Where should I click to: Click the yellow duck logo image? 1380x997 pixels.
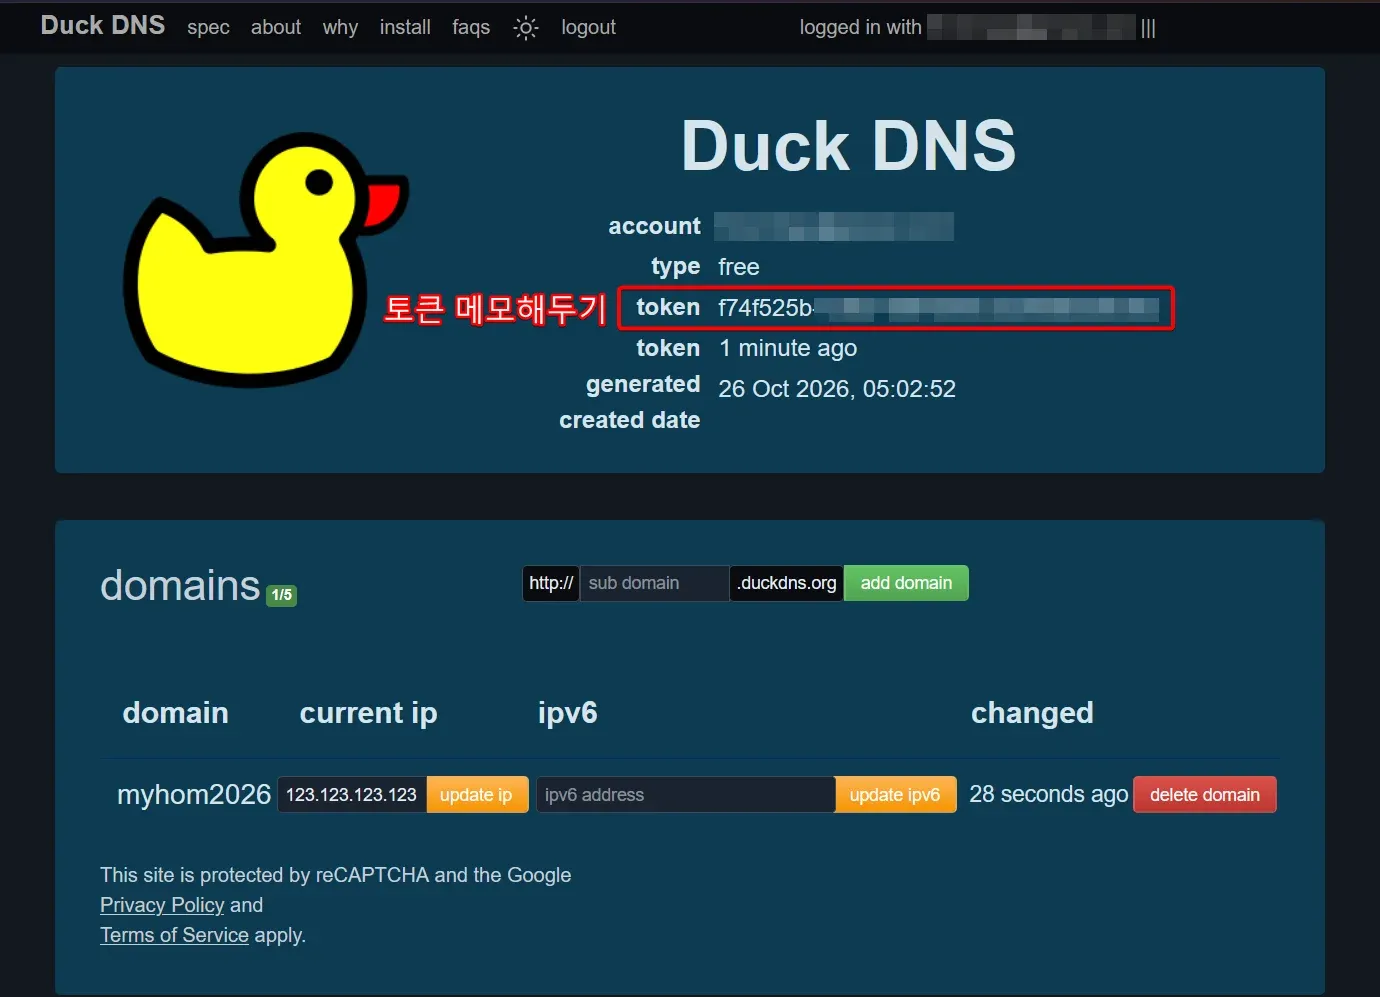tap(266, 260)
